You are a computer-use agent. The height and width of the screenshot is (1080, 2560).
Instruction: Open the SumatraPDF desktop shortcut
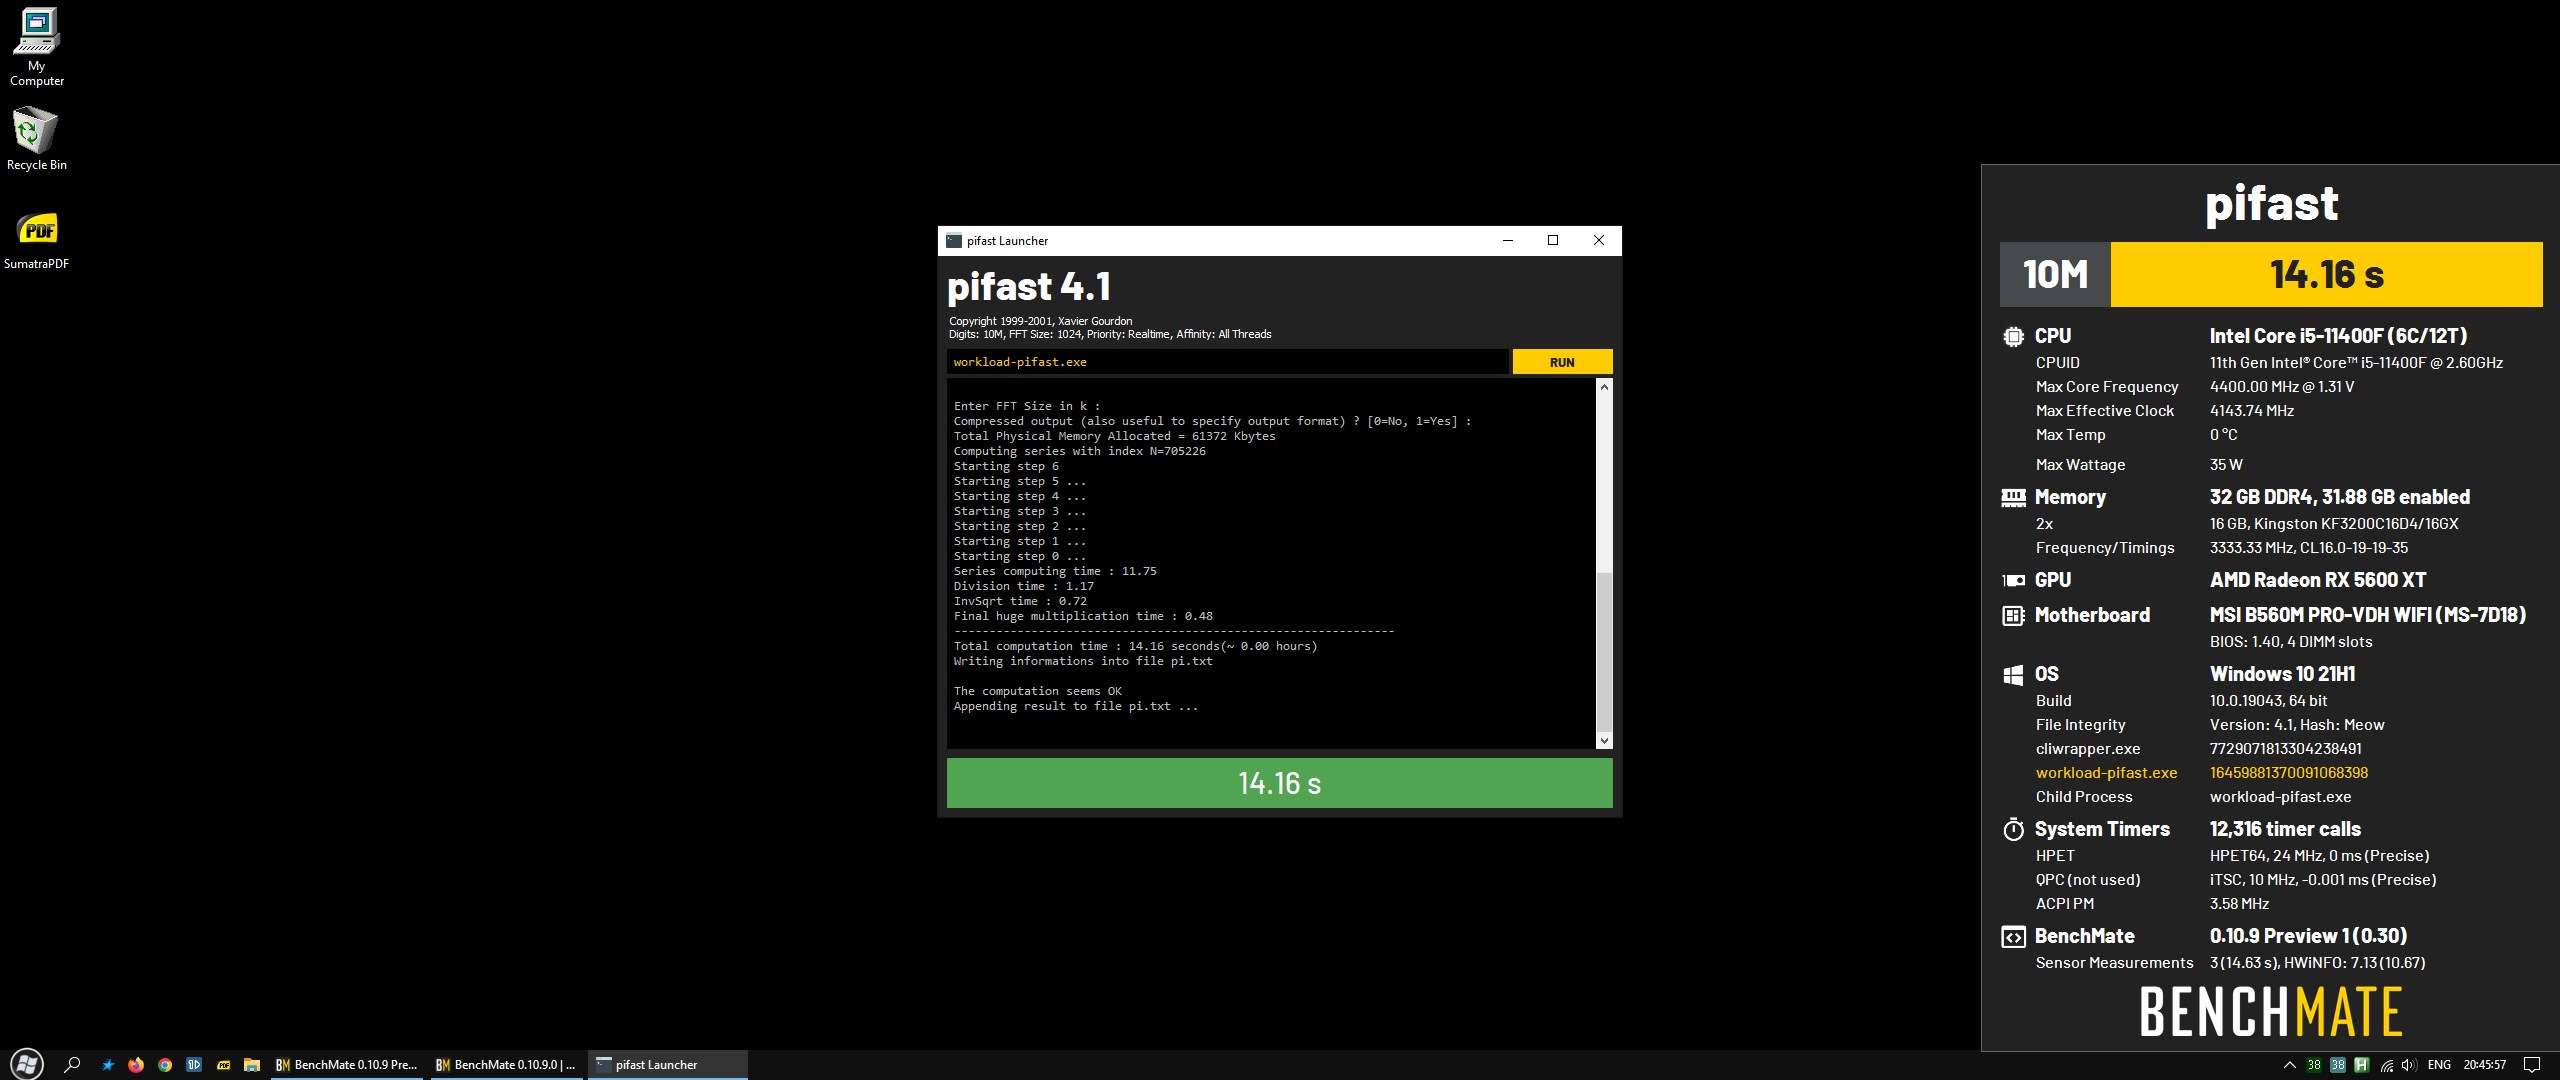tap(37, 241)
